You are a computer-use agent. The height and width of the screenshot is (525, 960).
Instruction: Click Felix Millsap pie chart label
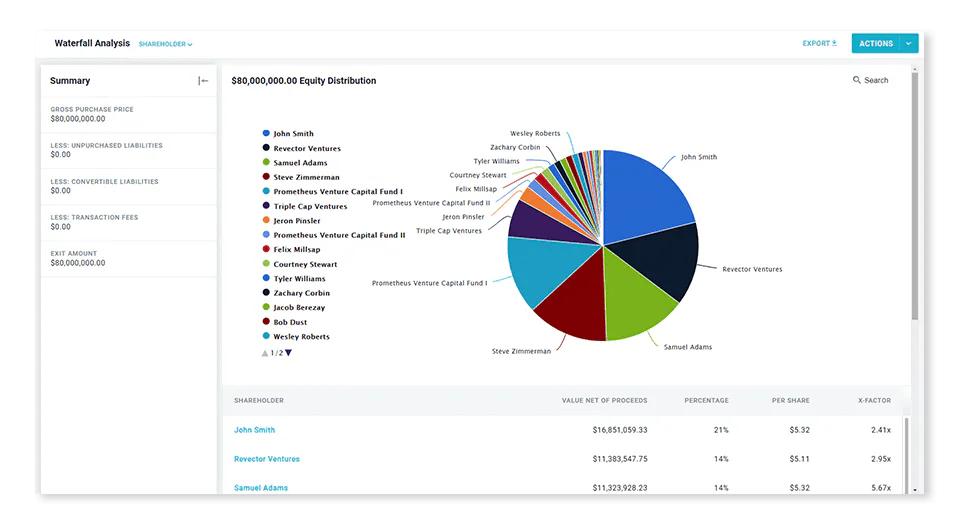[x=476, y=189]
